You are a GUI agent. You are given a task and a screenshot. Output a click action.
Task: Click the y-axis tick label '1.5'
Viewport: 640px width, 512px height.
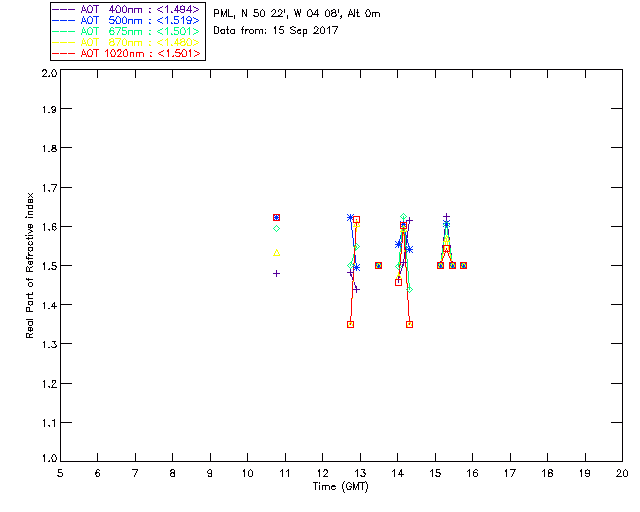tap(49, 266)
